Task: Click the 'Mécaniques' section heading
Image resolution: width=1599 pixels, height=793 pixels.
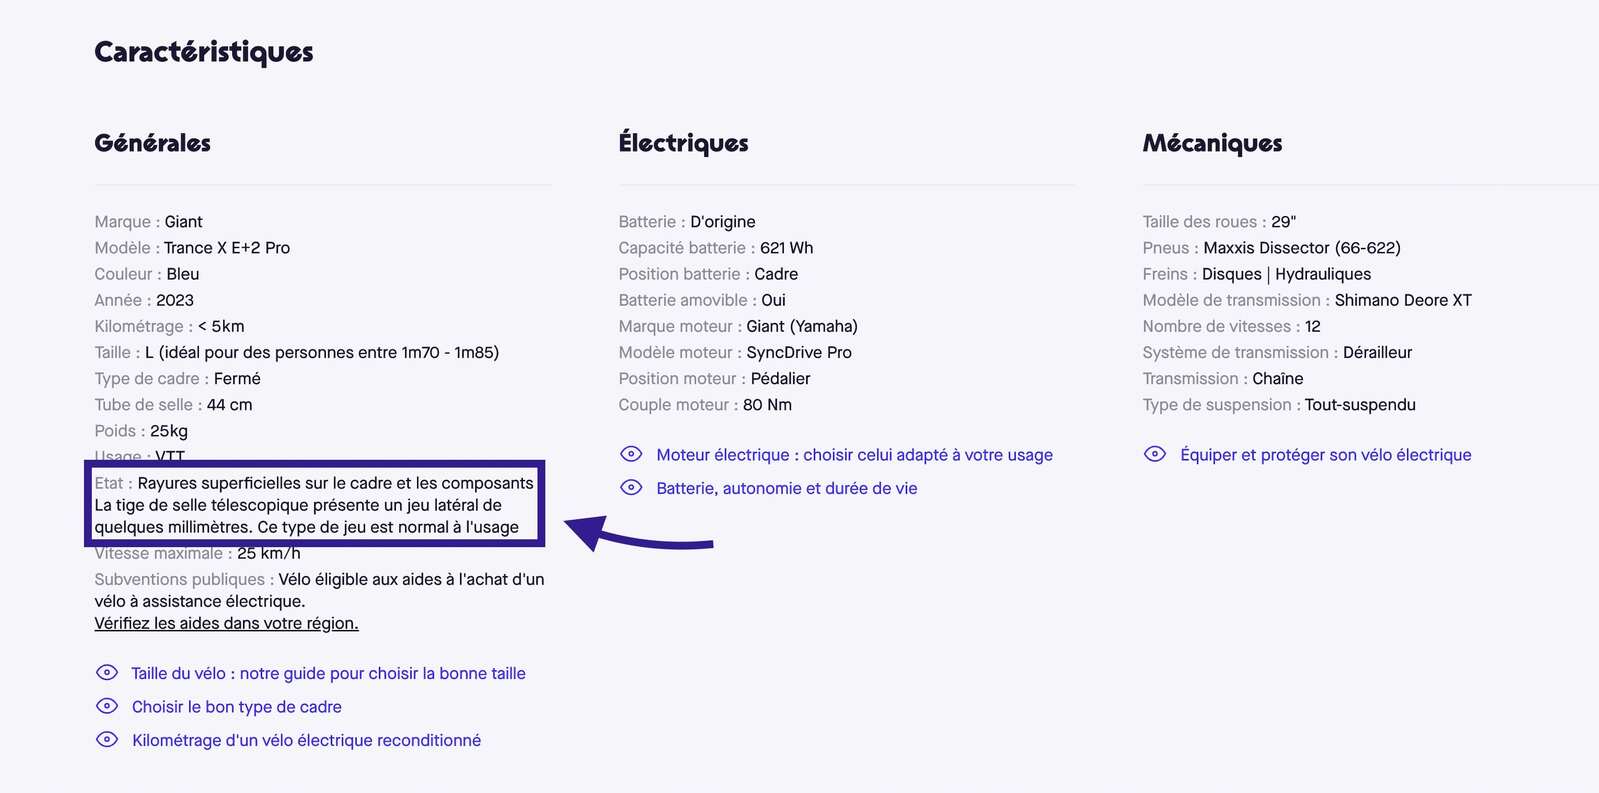Action: [1212, 143]
